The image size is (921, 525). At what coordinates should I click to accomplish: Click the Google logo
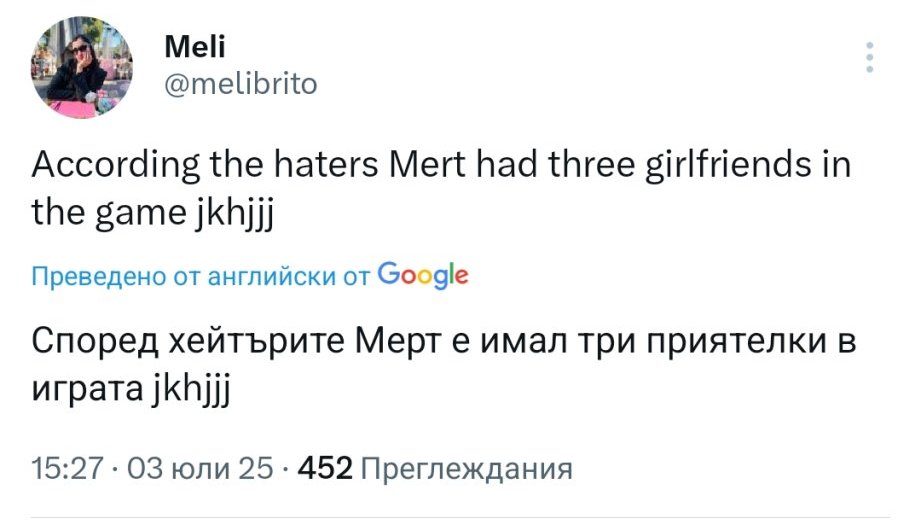click(x=424, y=275)
